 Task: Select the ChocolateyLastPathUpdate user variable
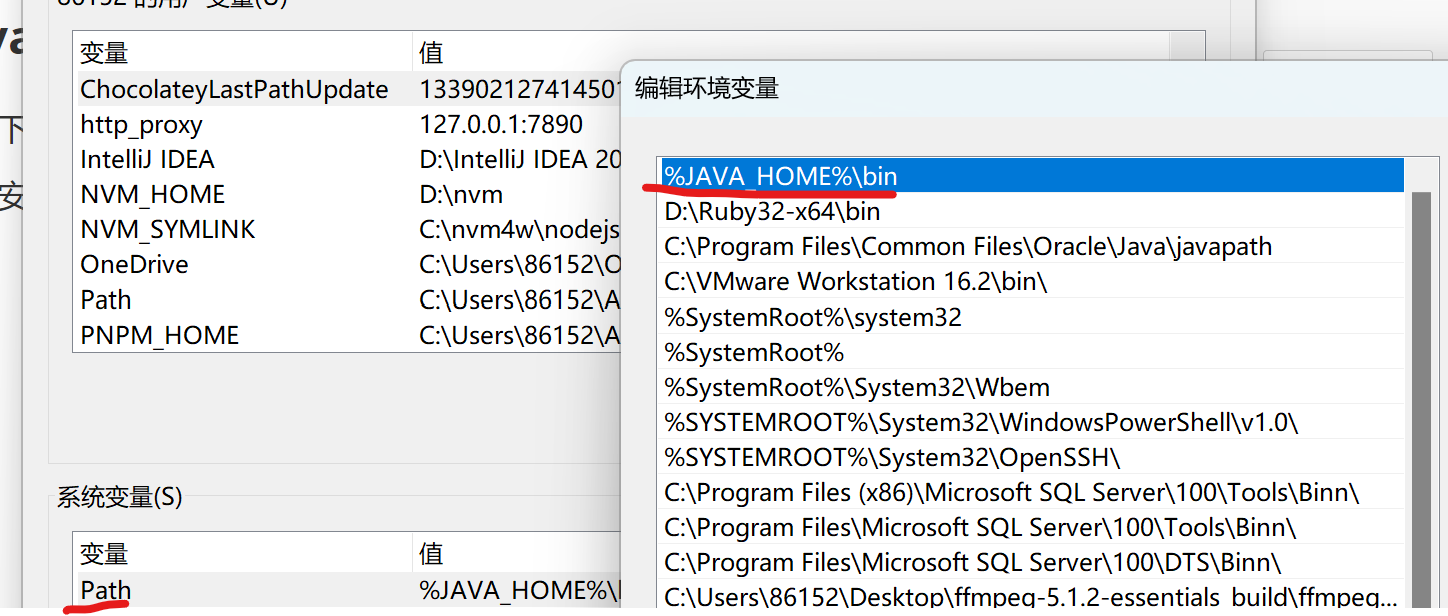coord(234,89)
